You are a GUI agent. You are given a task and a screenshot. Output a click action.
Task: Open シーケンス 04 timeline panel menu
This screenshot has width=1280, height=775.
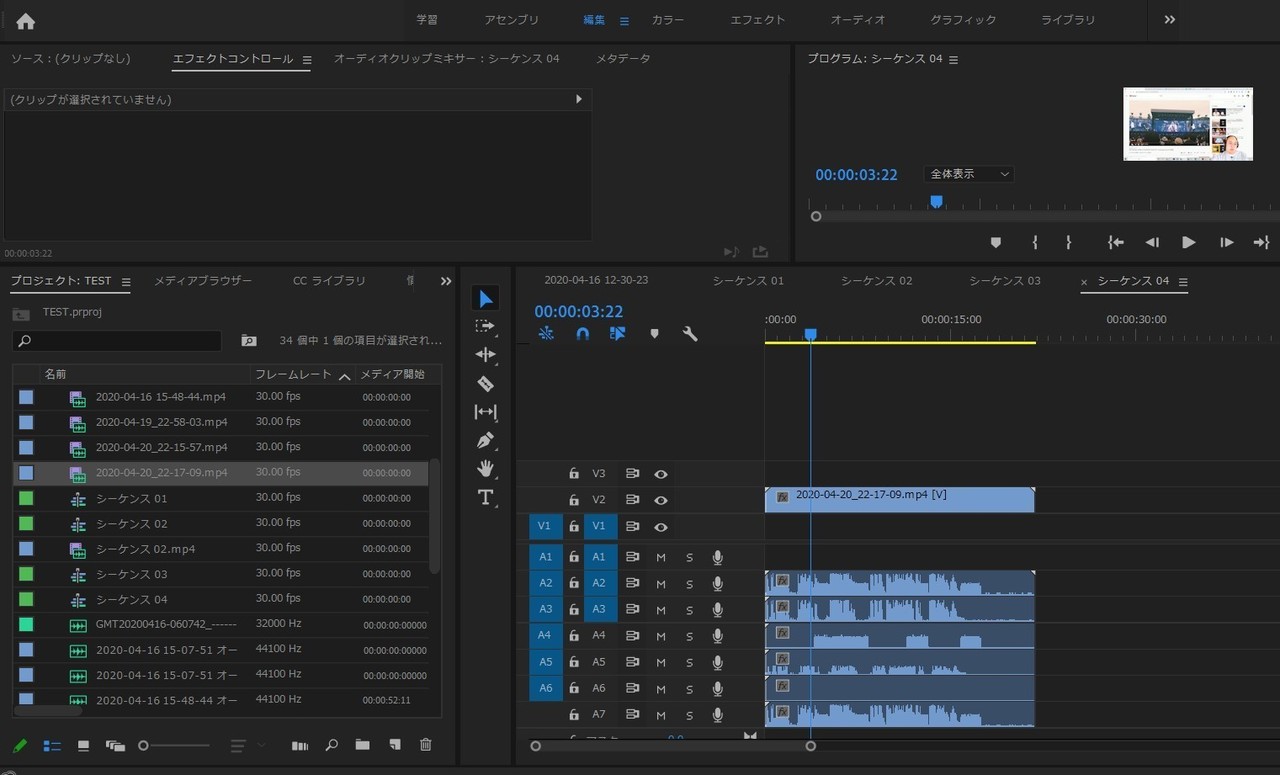tap(1183, 282)
